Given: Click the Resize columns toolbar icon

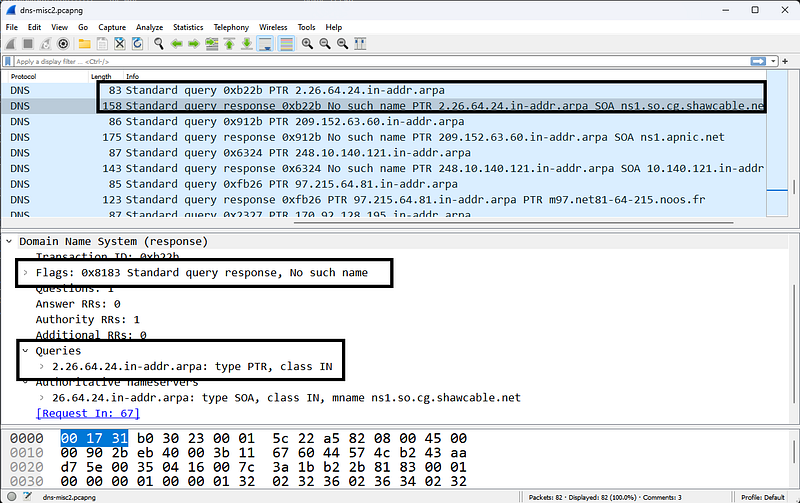Looking at the screenshot, I should pos(360,44).
